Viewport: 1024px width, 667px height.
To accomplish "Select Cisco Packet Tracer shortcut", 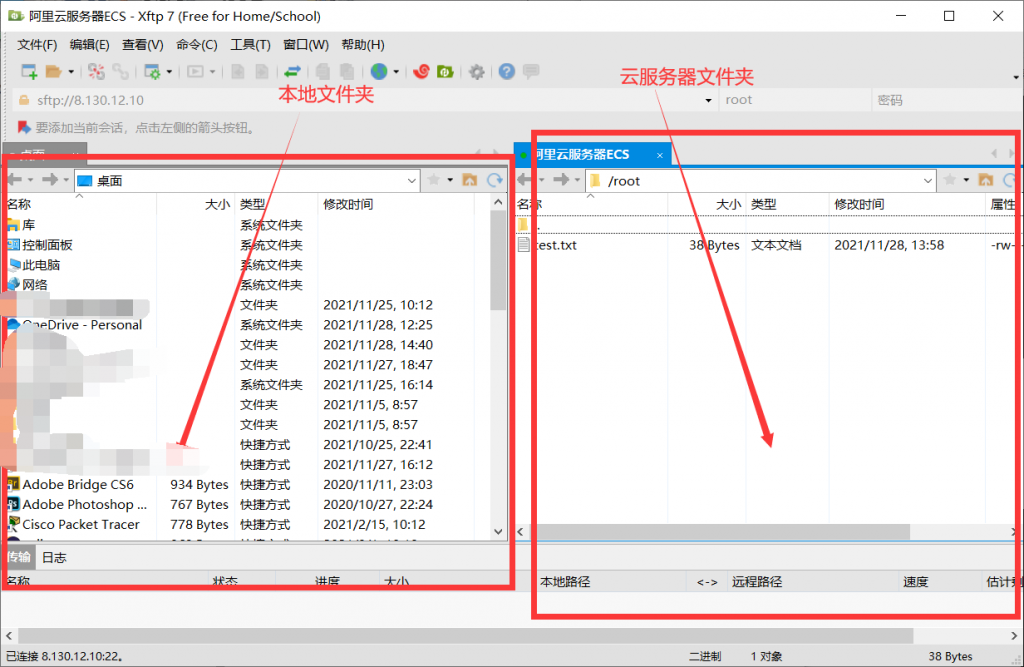I will (x=80, y=524).
